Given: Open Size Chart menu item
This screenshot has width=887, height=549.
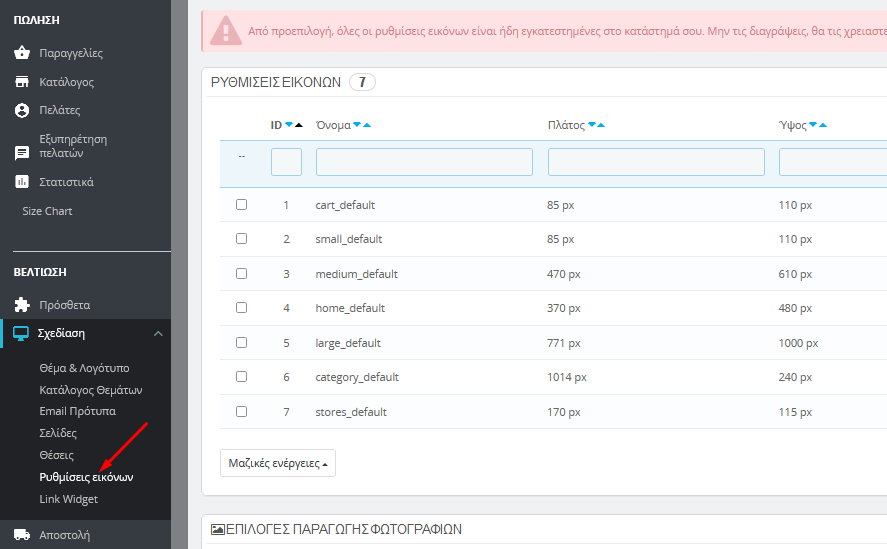Looking at the screenshot, I should [47, 211].
